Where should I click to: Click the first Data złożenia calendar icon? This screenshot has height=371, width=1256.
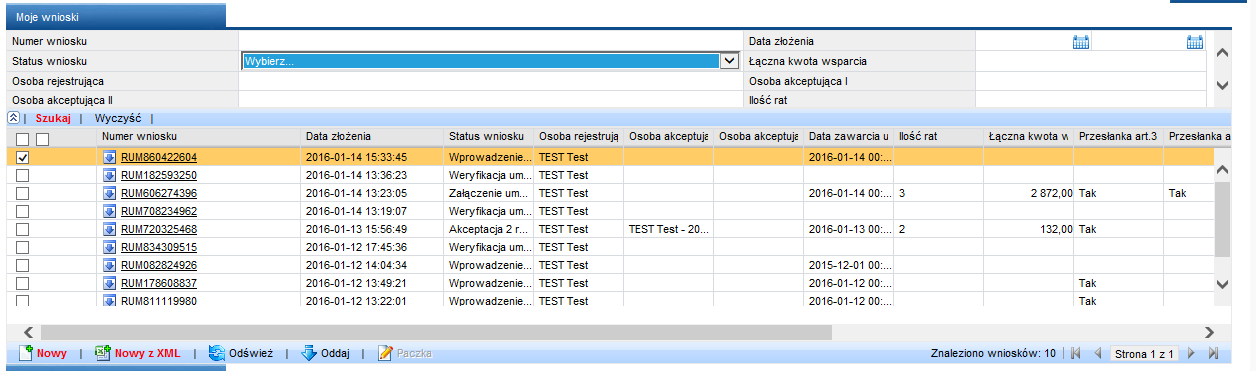(x=1080, y=41)
